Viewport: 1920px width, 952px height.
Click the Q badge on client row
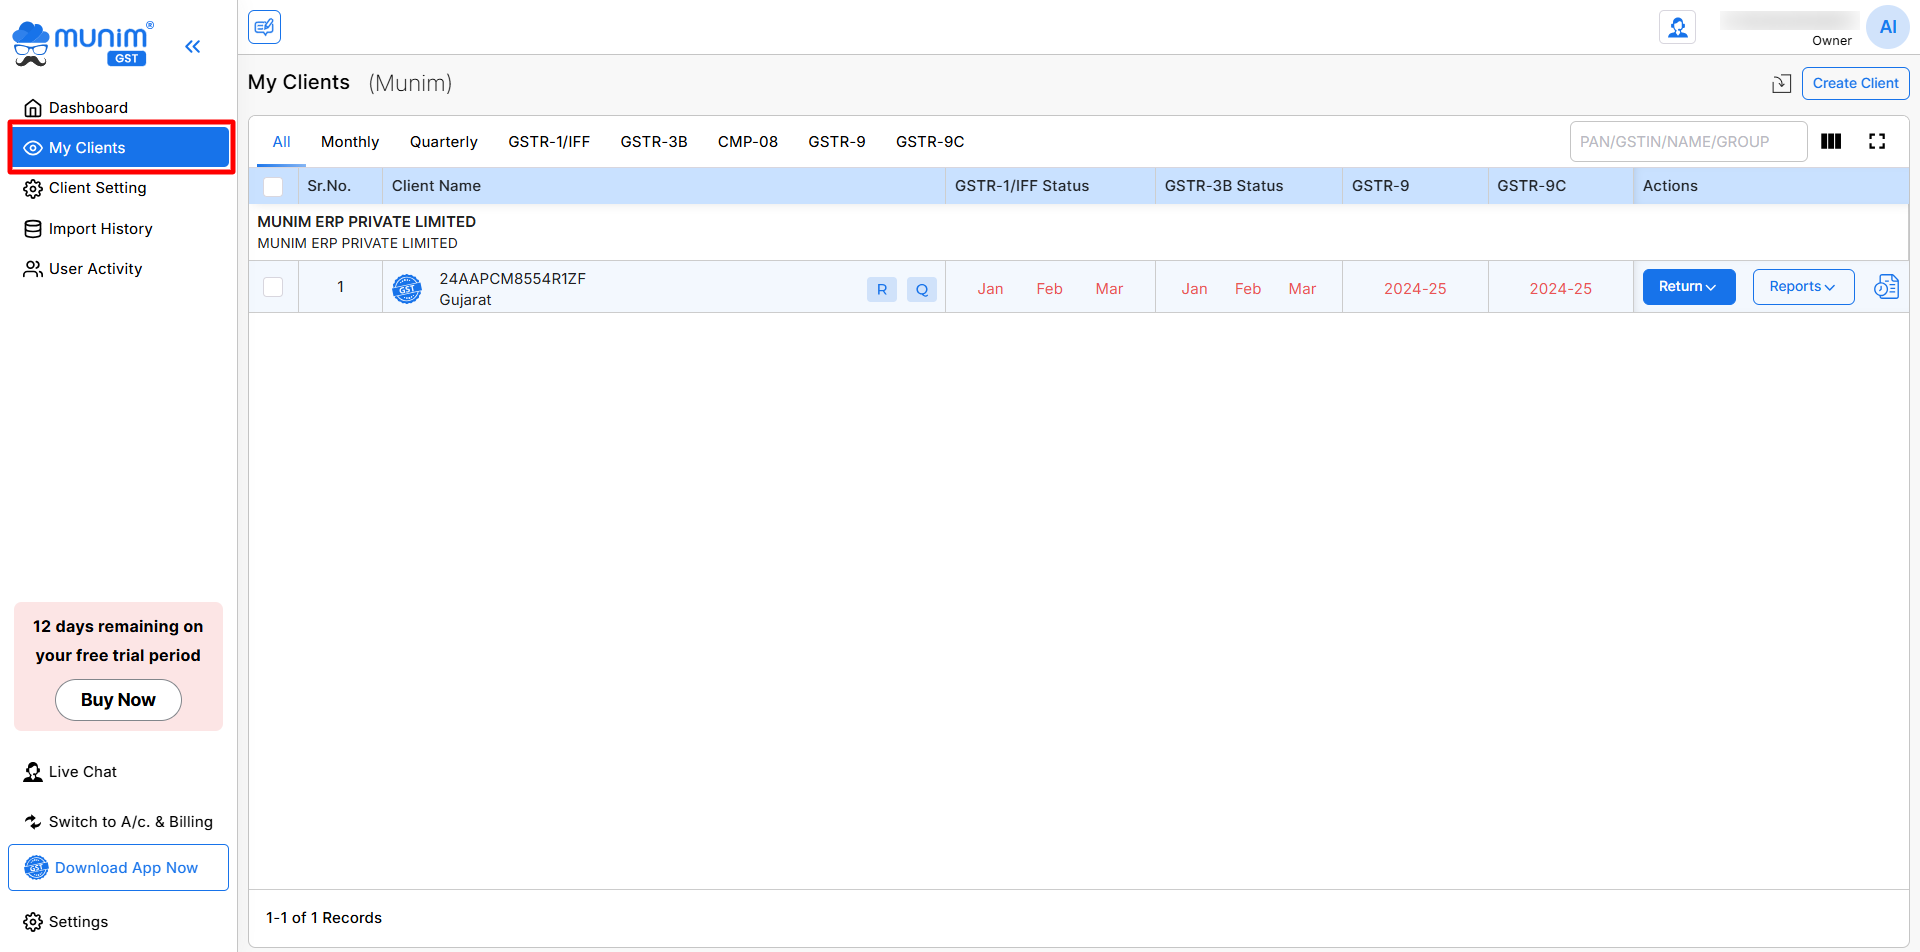click(x=921, y=289)
